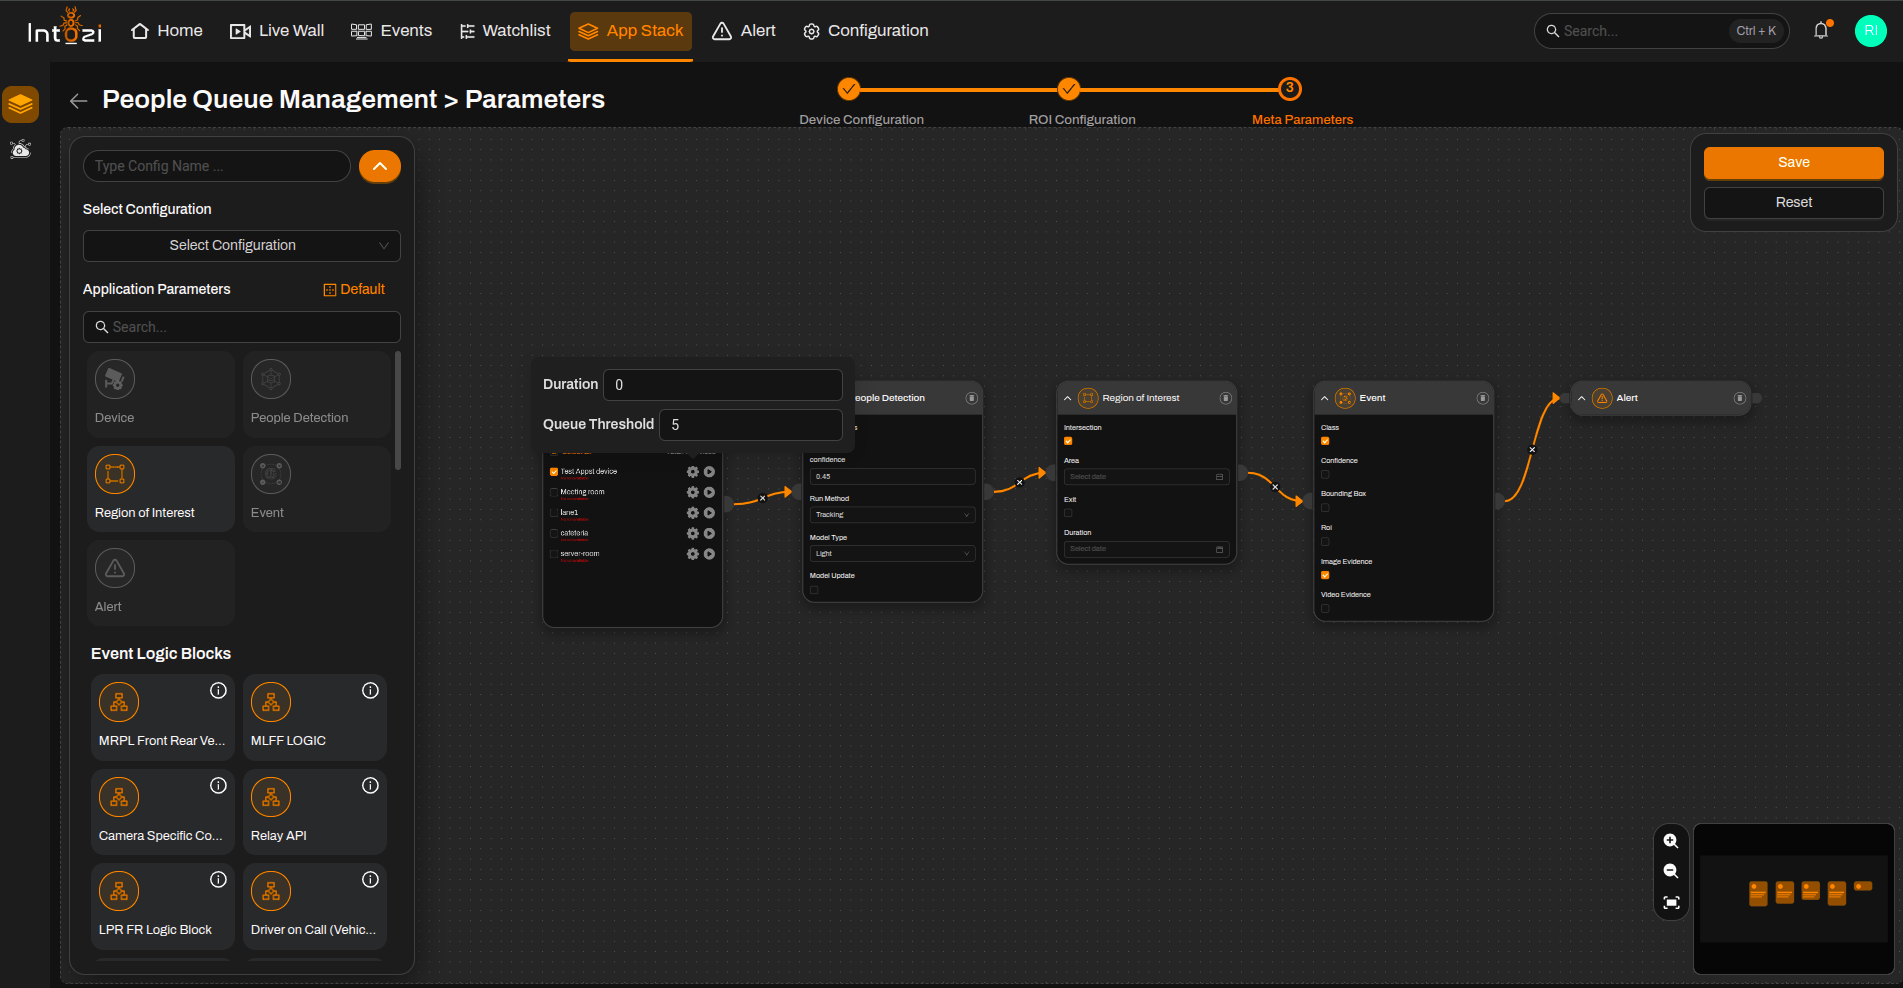Expand the Alert node chevron
This screenshot has height=988, width=1903.
(1581, 398)
